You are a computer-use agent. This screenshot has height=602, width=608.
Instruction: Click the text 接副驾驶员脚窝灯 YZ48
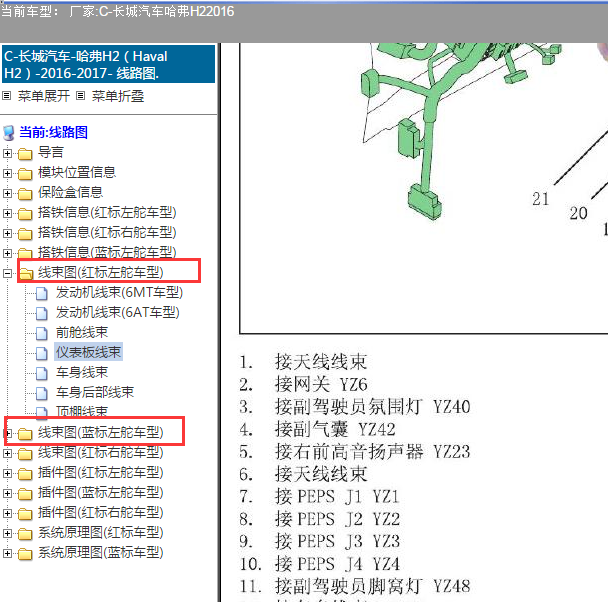point(372,586)
